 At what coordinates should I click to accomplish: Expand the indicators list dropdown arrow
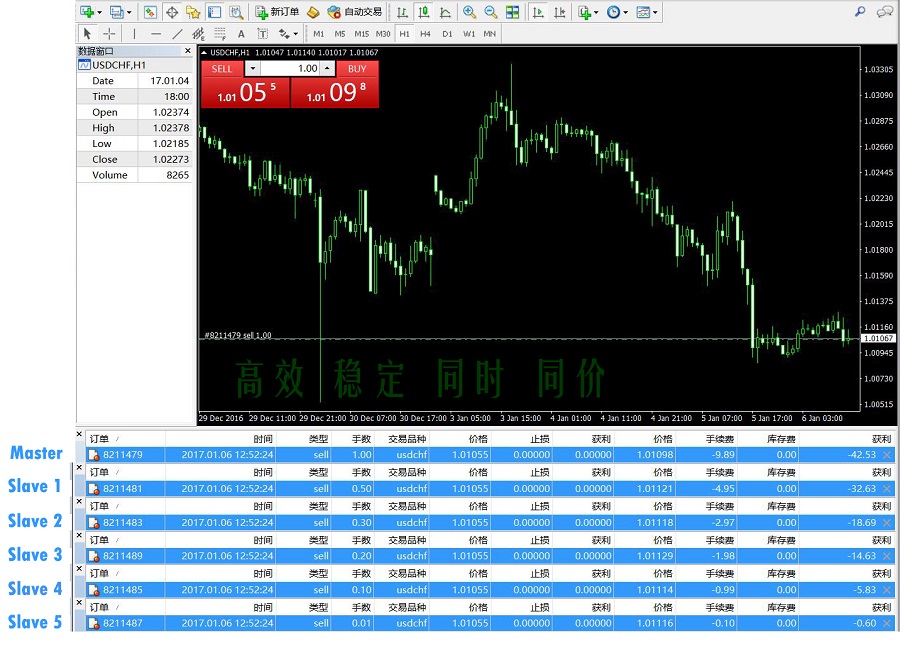coord(597,12)
